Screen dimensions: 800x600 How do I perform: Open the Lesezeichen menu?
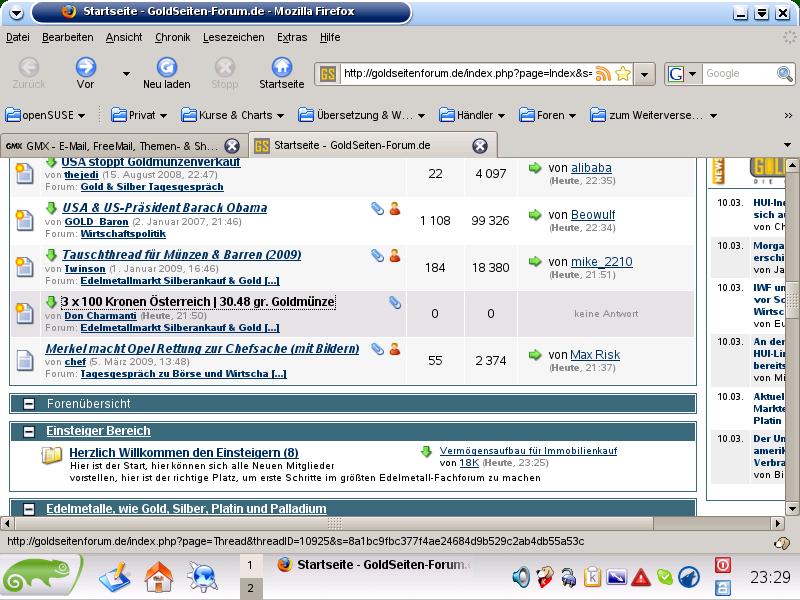click(x=233, y=37)
